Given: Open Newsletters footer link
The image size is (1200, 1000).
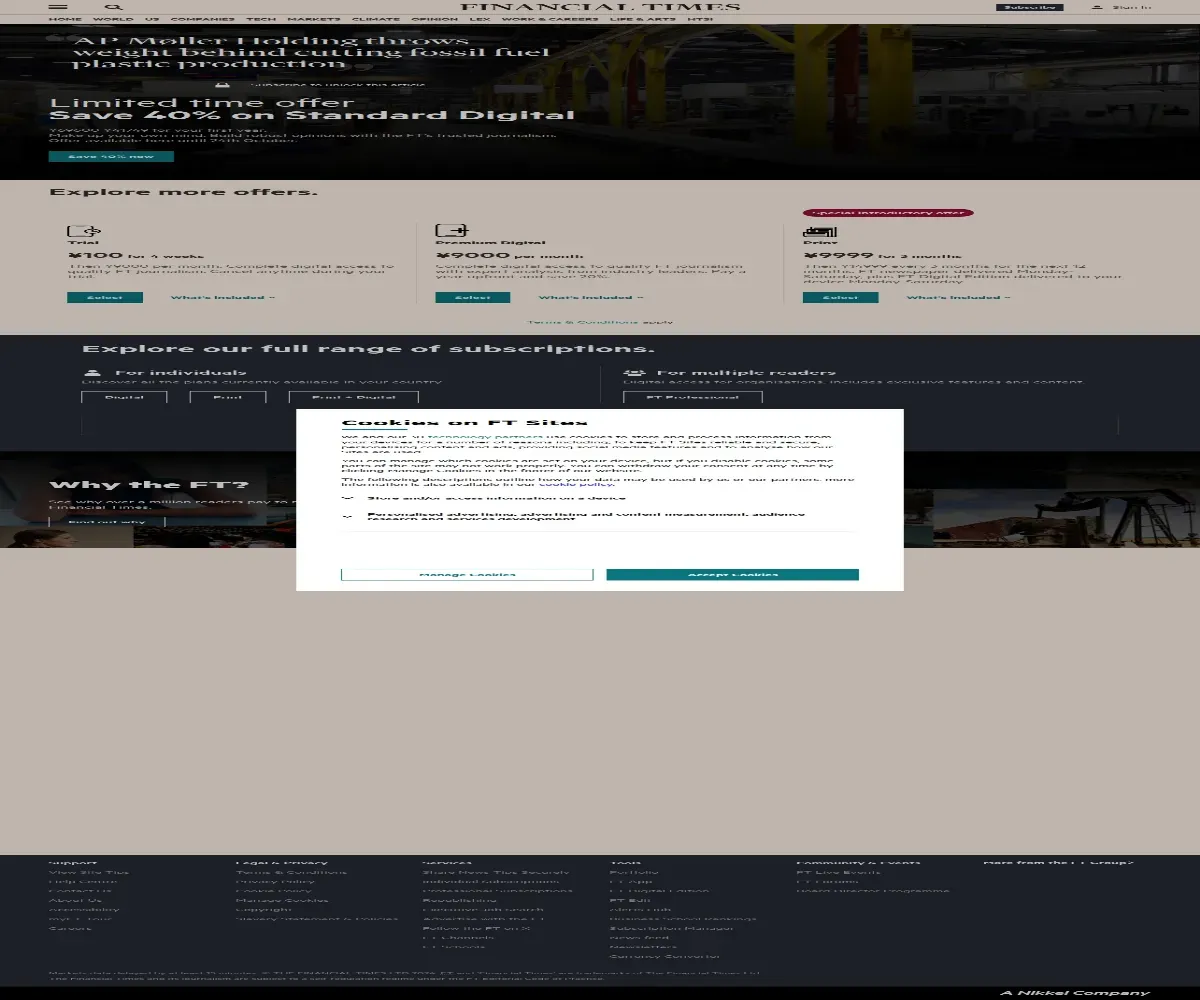Looking at the screenshot, I should click(x=643, y=947).
